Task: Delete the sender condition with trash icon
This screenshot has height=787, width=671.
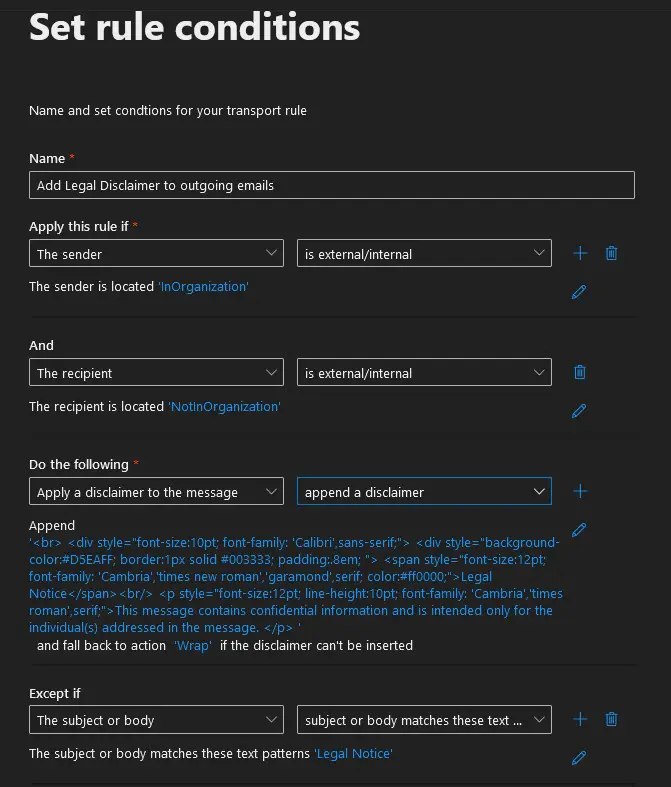Action: (x=611, y=254)
